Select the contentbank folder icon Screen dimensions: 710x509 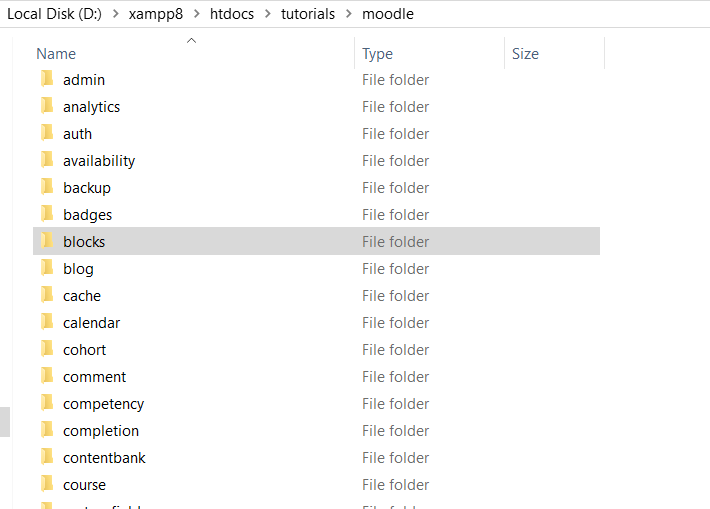pos(47,457)
